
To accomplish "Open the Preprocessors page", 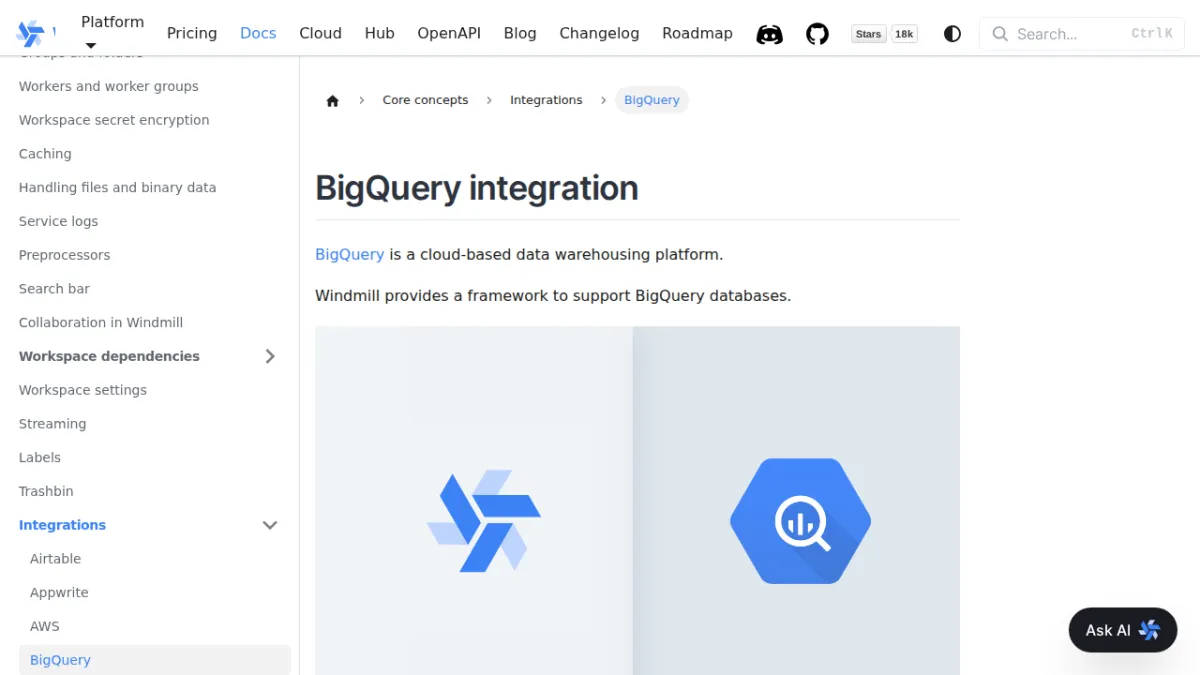I will coord(64,255).
